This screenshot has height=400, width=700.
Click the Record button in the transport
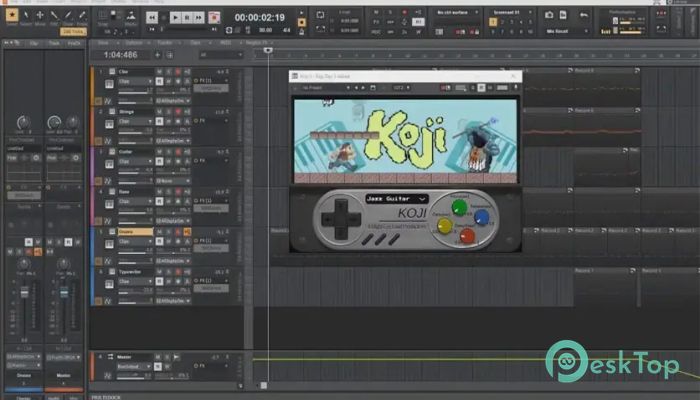click(214, 17)
